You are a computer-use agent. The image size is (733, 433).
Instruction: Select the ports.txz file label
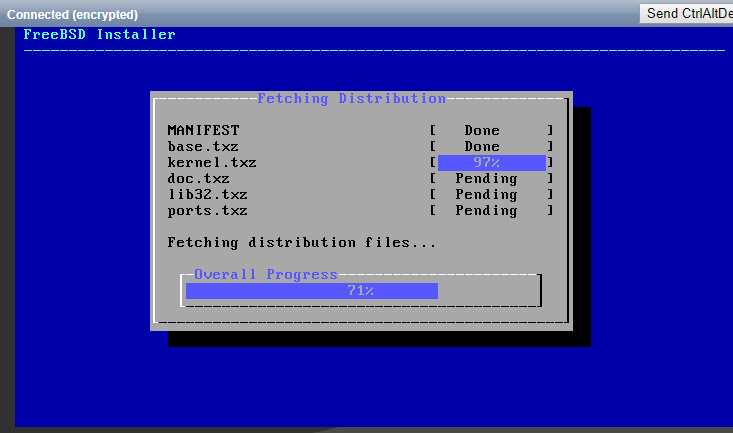pos(208,210)
